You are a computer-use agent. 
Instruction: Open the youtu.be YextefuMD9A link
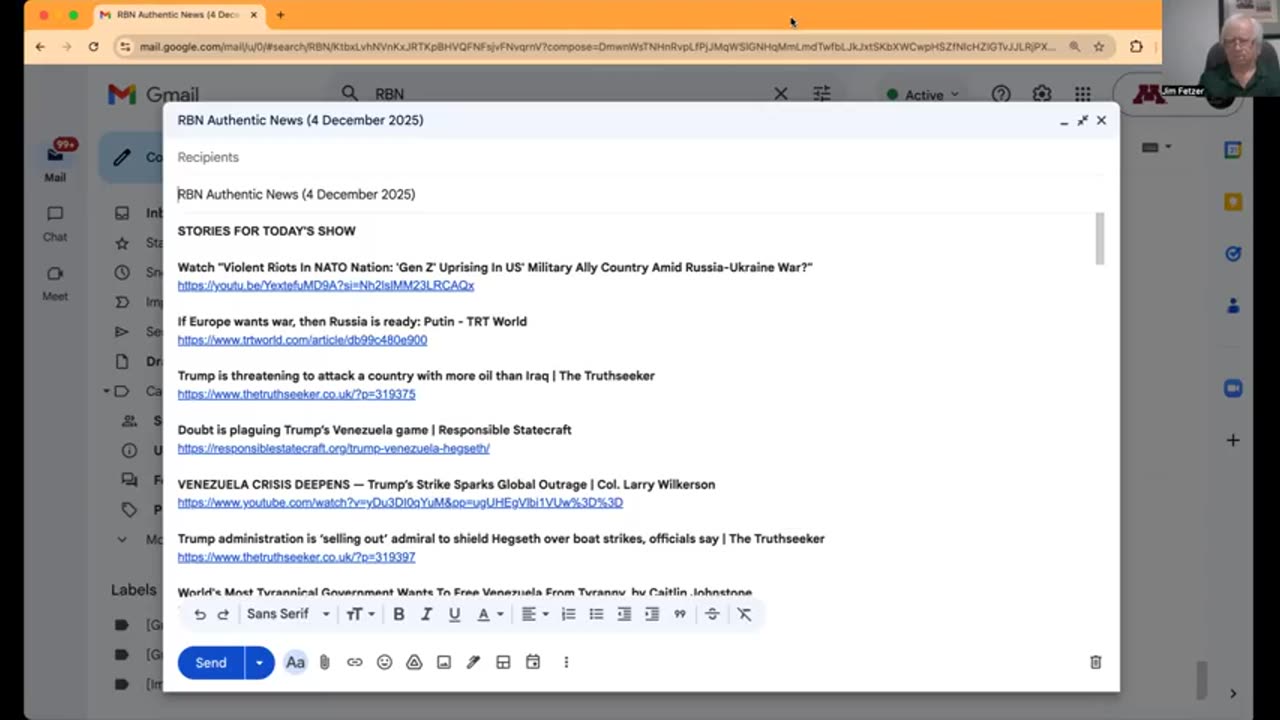326,285
